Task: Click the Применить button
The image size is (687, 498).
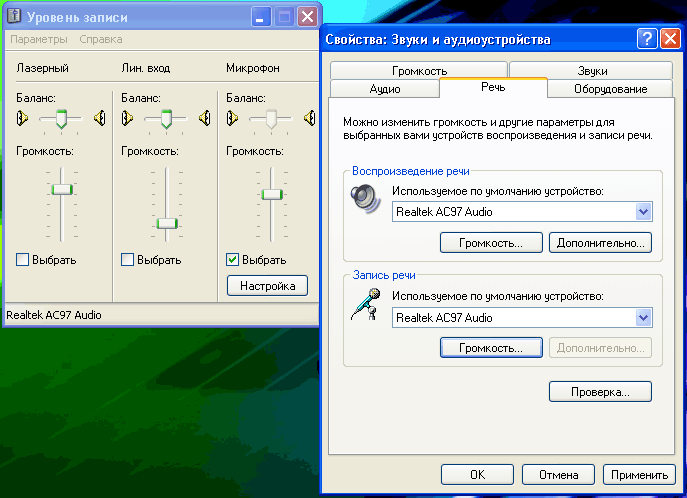Action: 639,475
